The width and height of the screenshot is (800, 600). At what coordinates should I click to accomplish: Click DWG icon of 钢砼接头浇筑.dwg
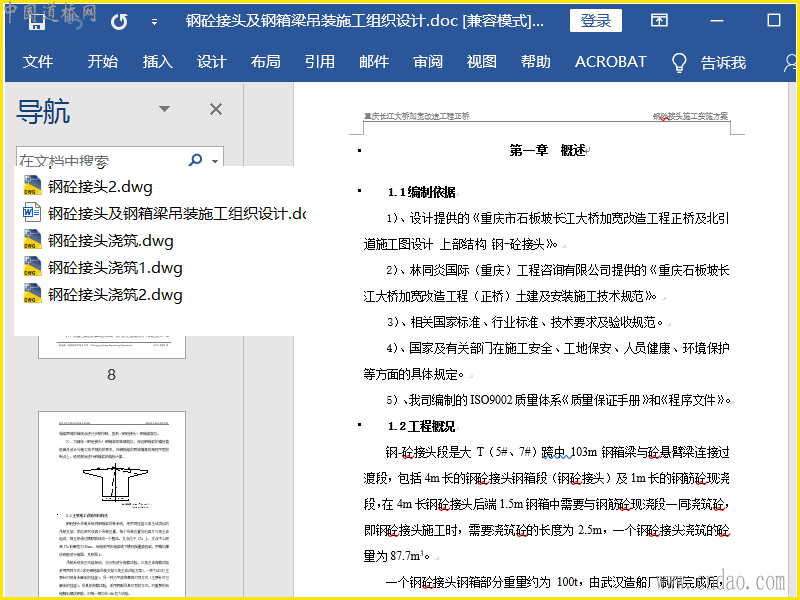click(x=32, y=240)
